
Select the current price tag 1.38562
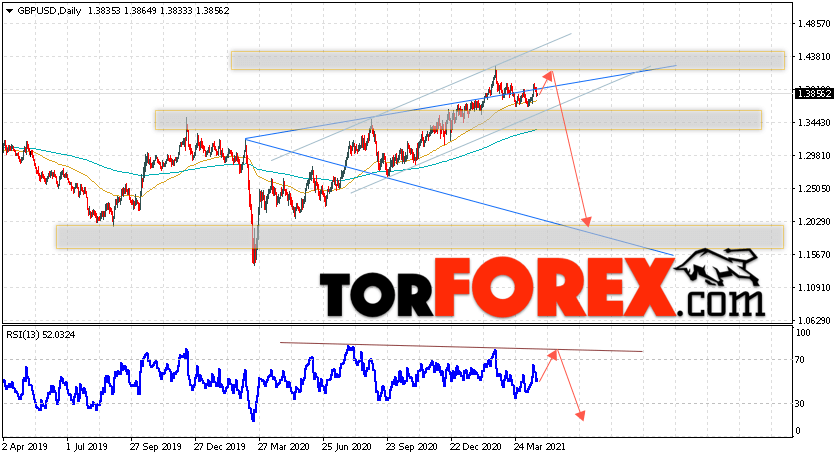(814, 94)
